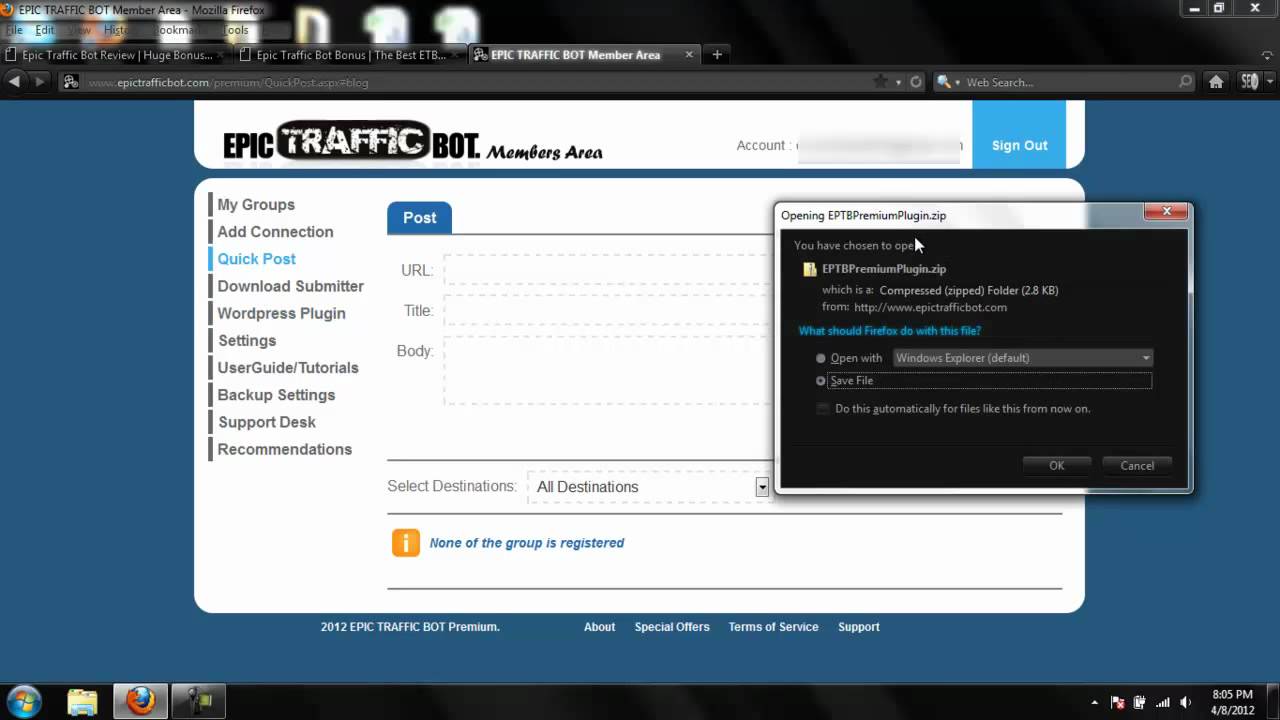1280x720 pixels.
Task: Open Add Connection in sidebar
Action: coord(275,232)
